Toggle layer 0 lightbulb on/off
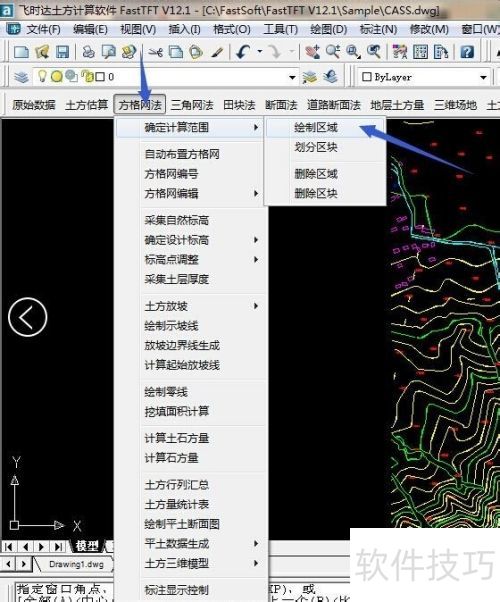 click(x=42, y=76)
